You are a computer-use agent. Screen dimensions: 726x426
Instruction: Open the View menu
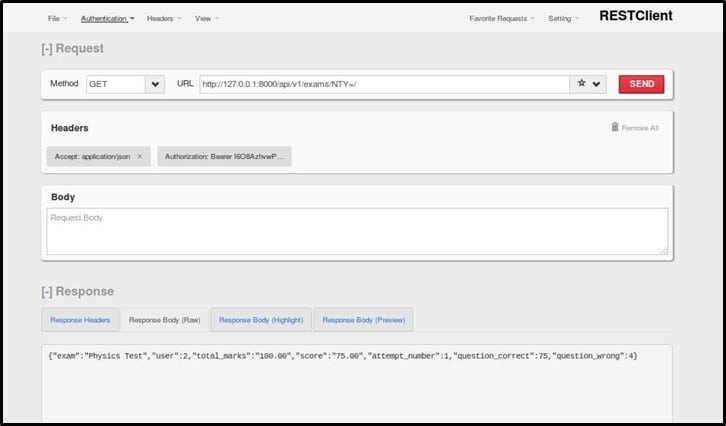click(x=206, y=18)
